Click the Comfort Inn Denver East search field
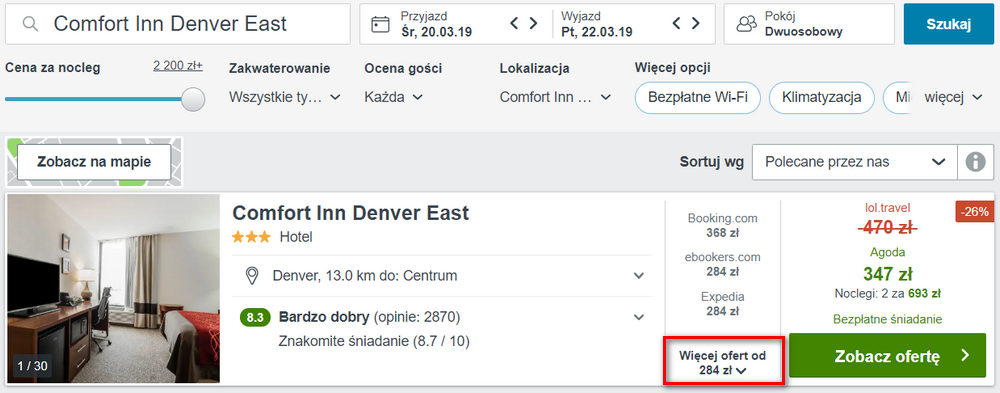The image size is (1000, 393). 178,24
